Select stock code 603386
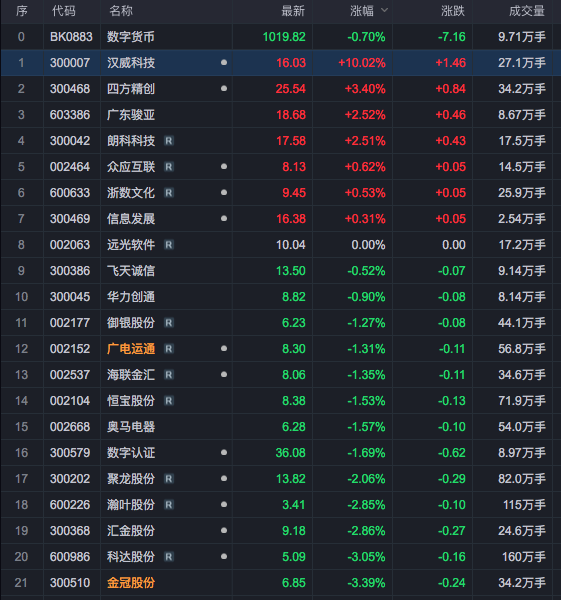 coord(70,115)
